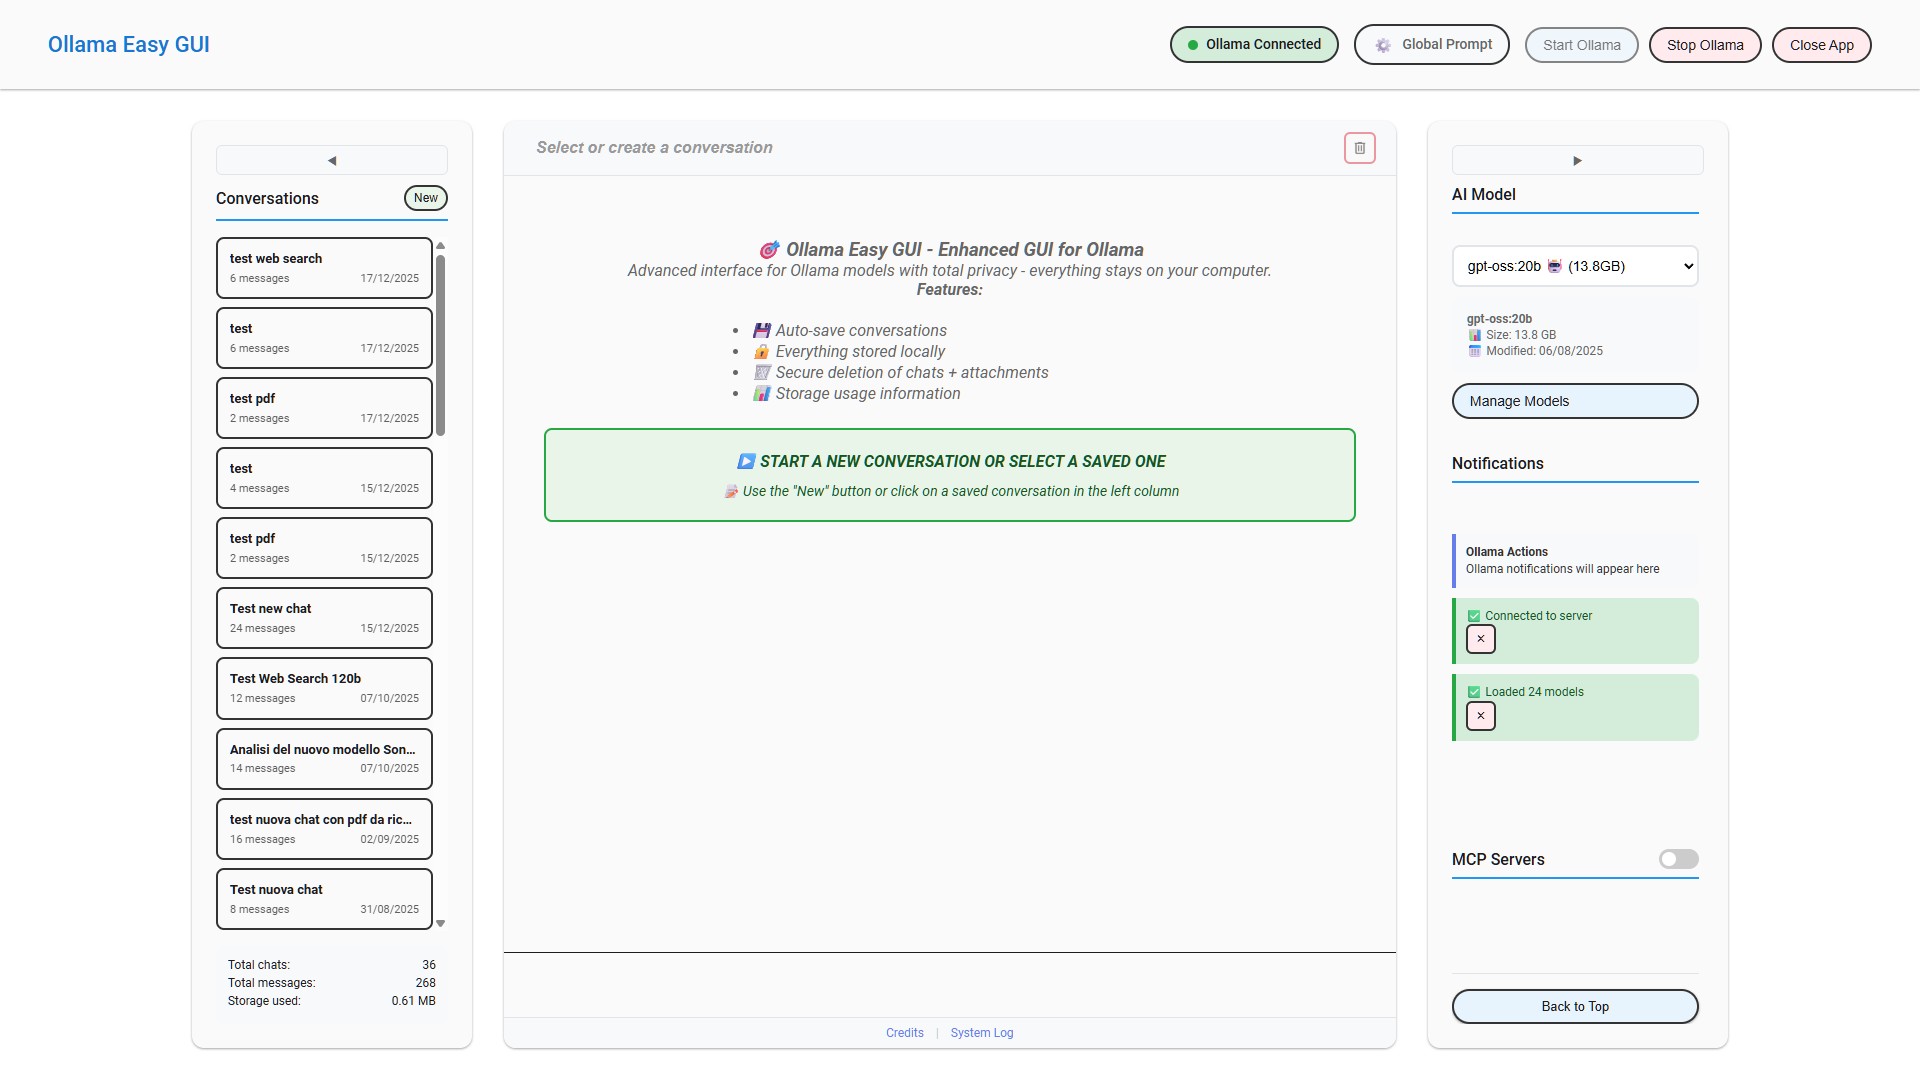Image resolution: width=1920 pixels, height=1080 pixels.
Task: Open the System Log link
Action: [981, 1033]
